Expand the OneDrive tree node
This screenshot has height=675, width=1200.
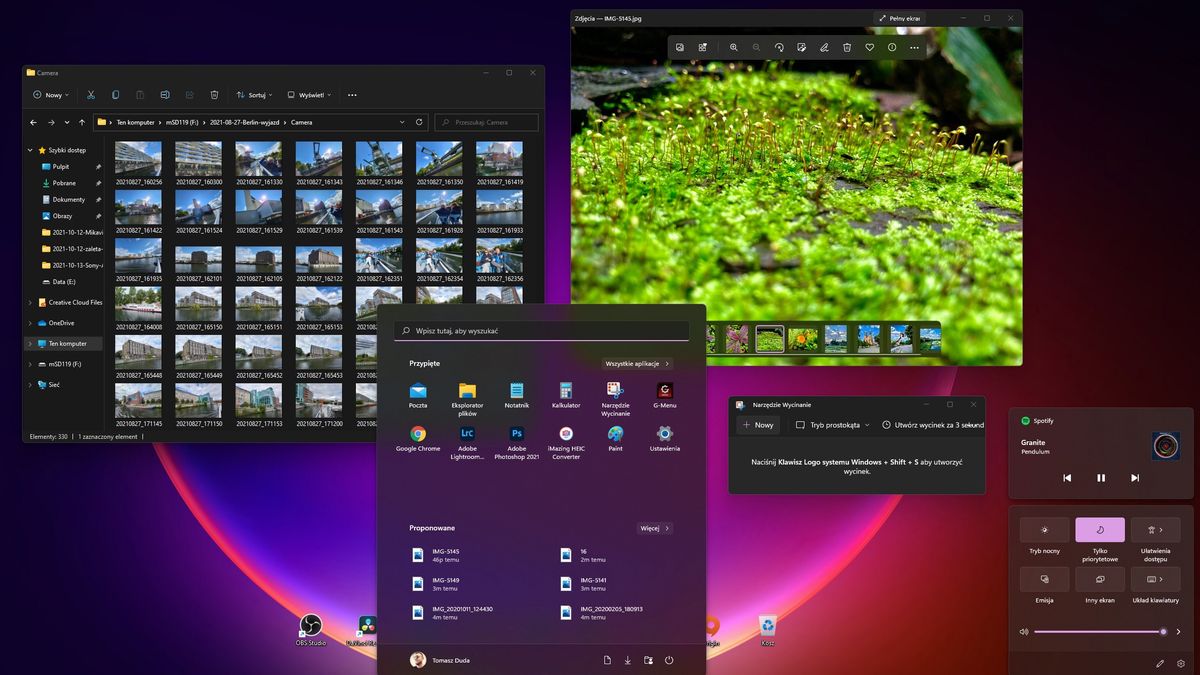click(29, 323)
